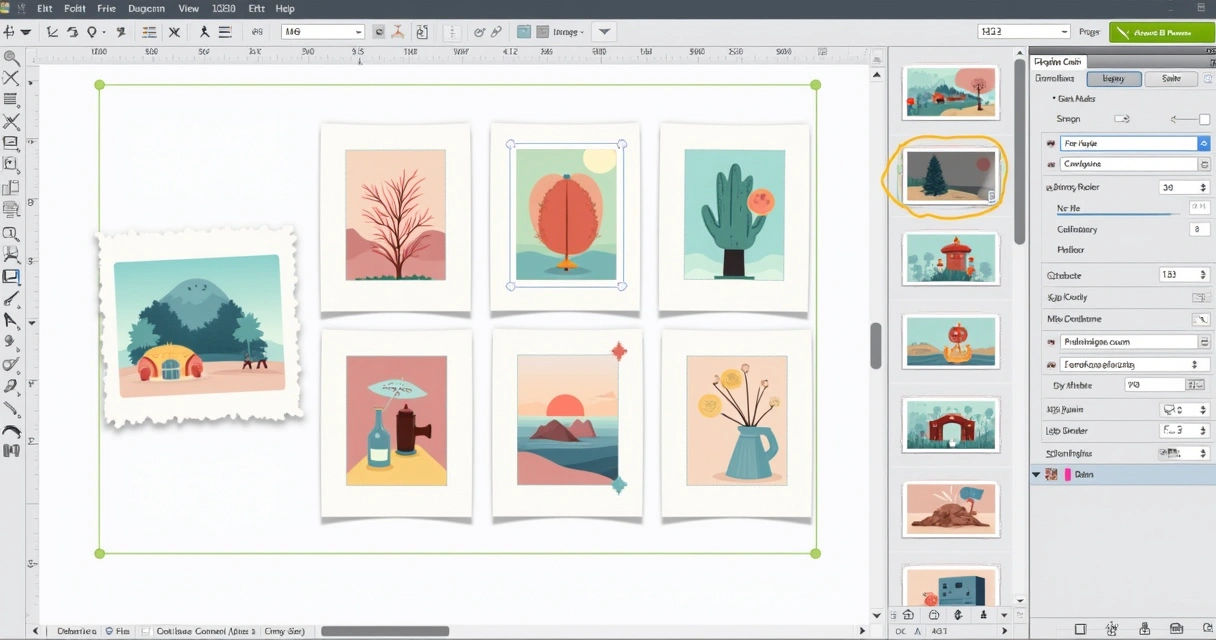This screenshot has width=1216, height=640.
Task: Click the Bejsry button in the properties panel
Action: pyautogui.click(x=1113, y=78)
